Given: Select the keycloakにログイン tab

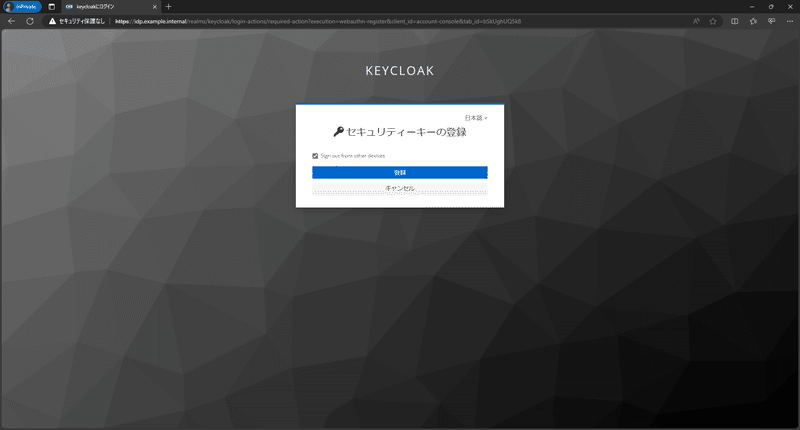Looking at the screenshot, I should click(x=111, y=7).
